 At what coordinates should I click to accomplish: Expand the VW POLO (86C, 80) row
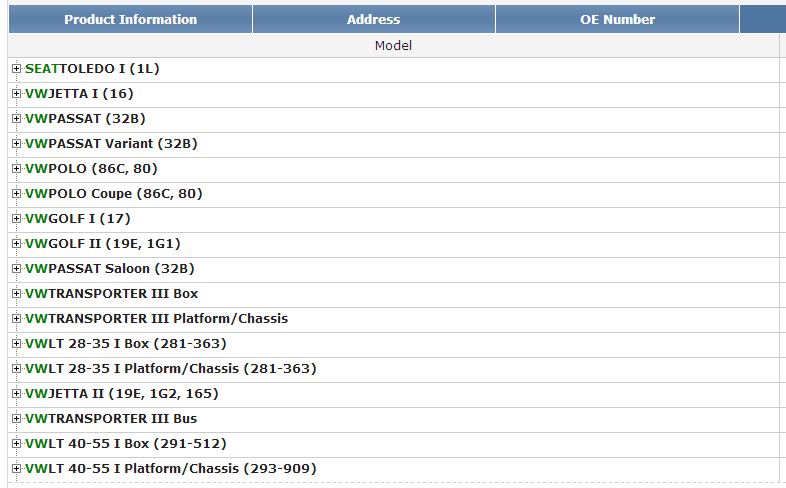click(16, 169)
